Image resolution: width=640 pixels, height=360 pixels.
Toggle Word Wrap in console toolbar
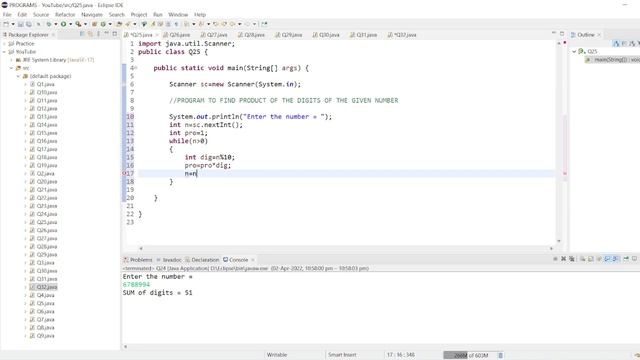coord(599,259)
